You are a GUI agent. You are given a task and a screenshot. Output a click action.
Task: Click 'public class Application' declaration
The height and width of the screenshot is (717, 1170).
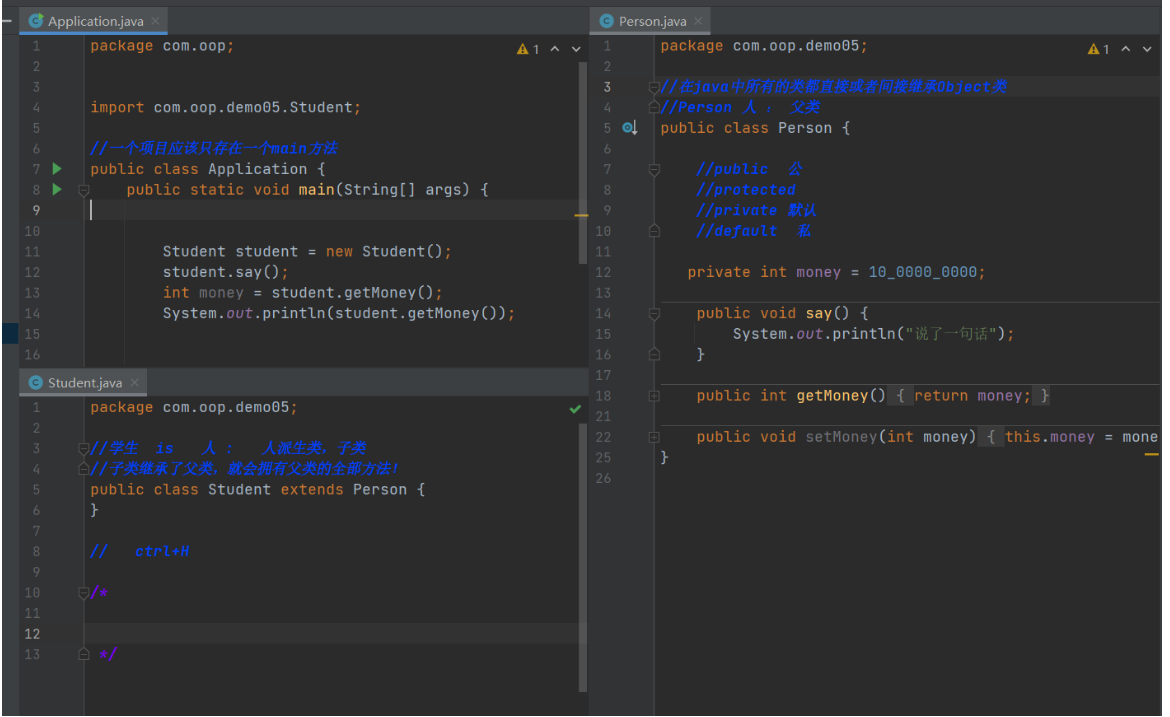point(198,169)
